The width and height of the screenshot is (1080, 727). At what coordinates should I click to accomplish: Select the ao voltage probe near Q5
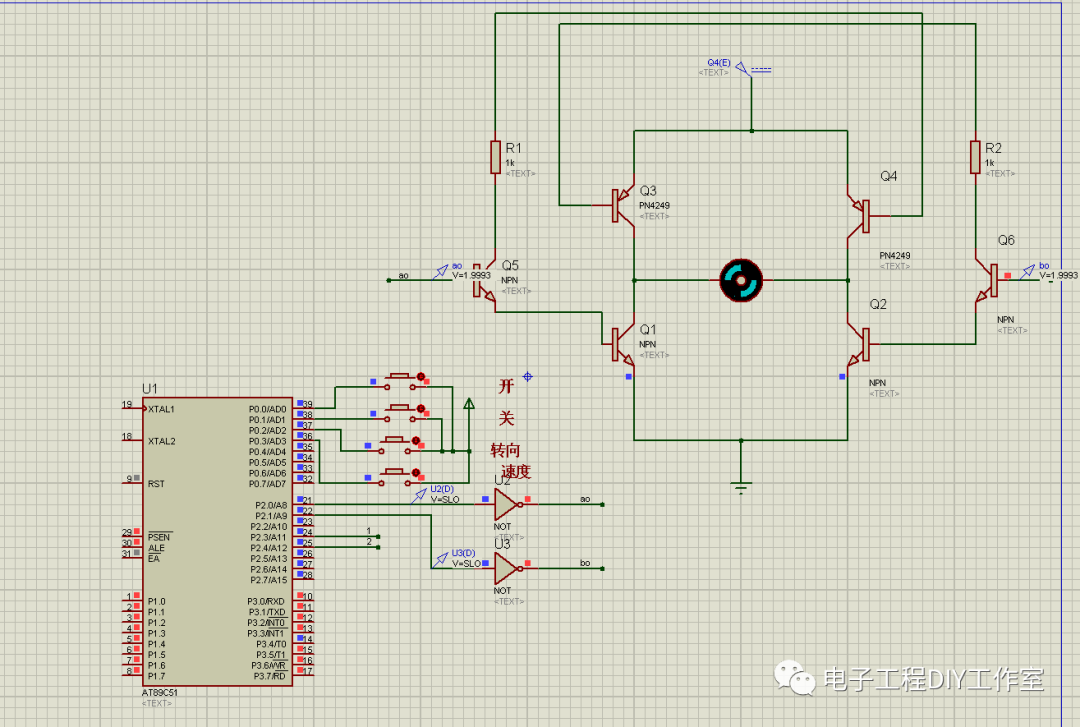(x=441, y=272)
